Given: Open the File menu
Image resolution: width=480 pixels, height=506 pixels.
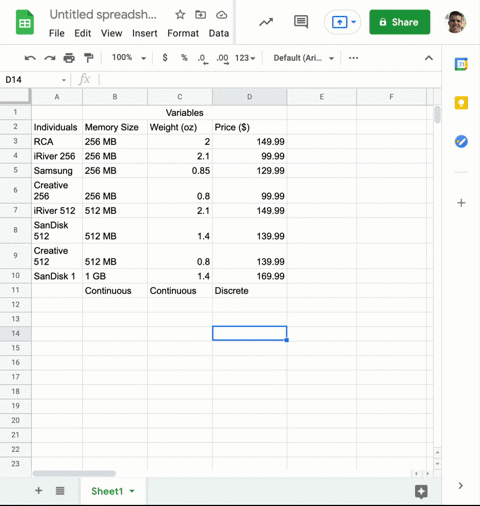Looking at the screenshot, I should [57, 33].
